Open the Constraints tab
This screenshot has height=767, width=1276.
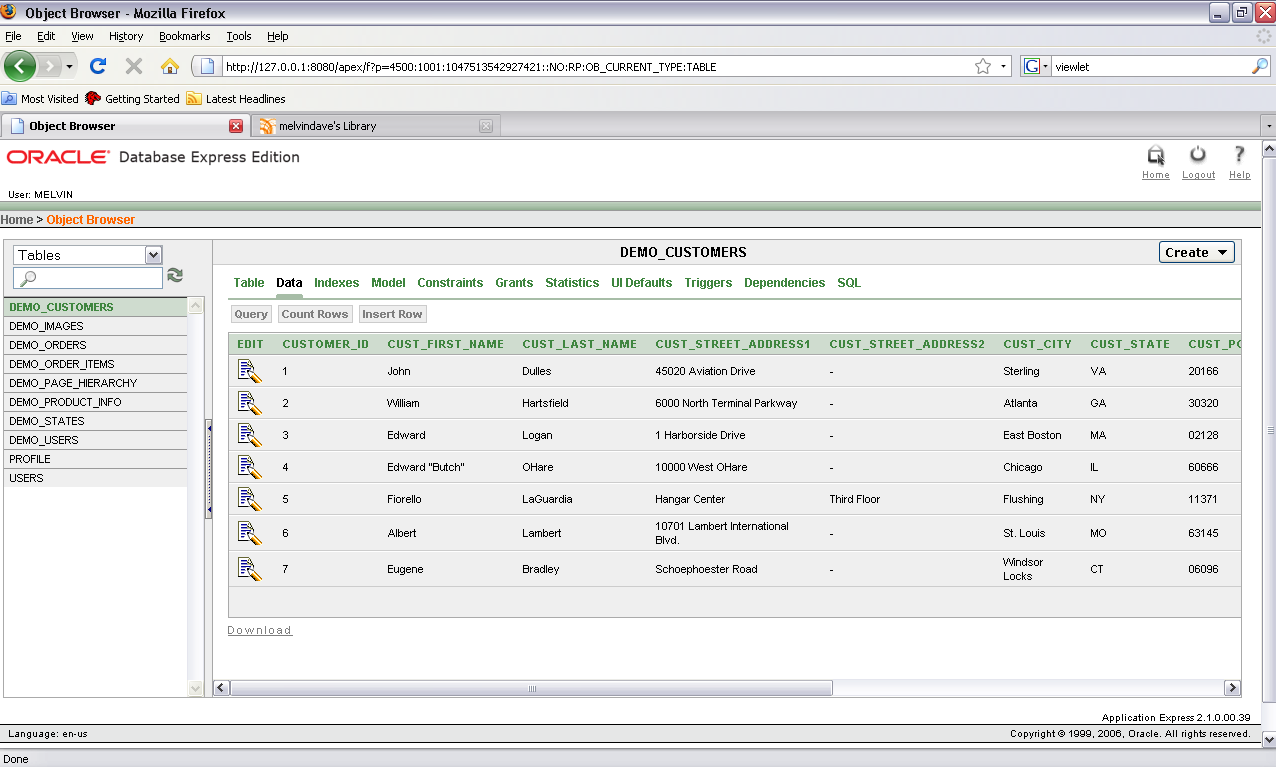click(450, 283)
